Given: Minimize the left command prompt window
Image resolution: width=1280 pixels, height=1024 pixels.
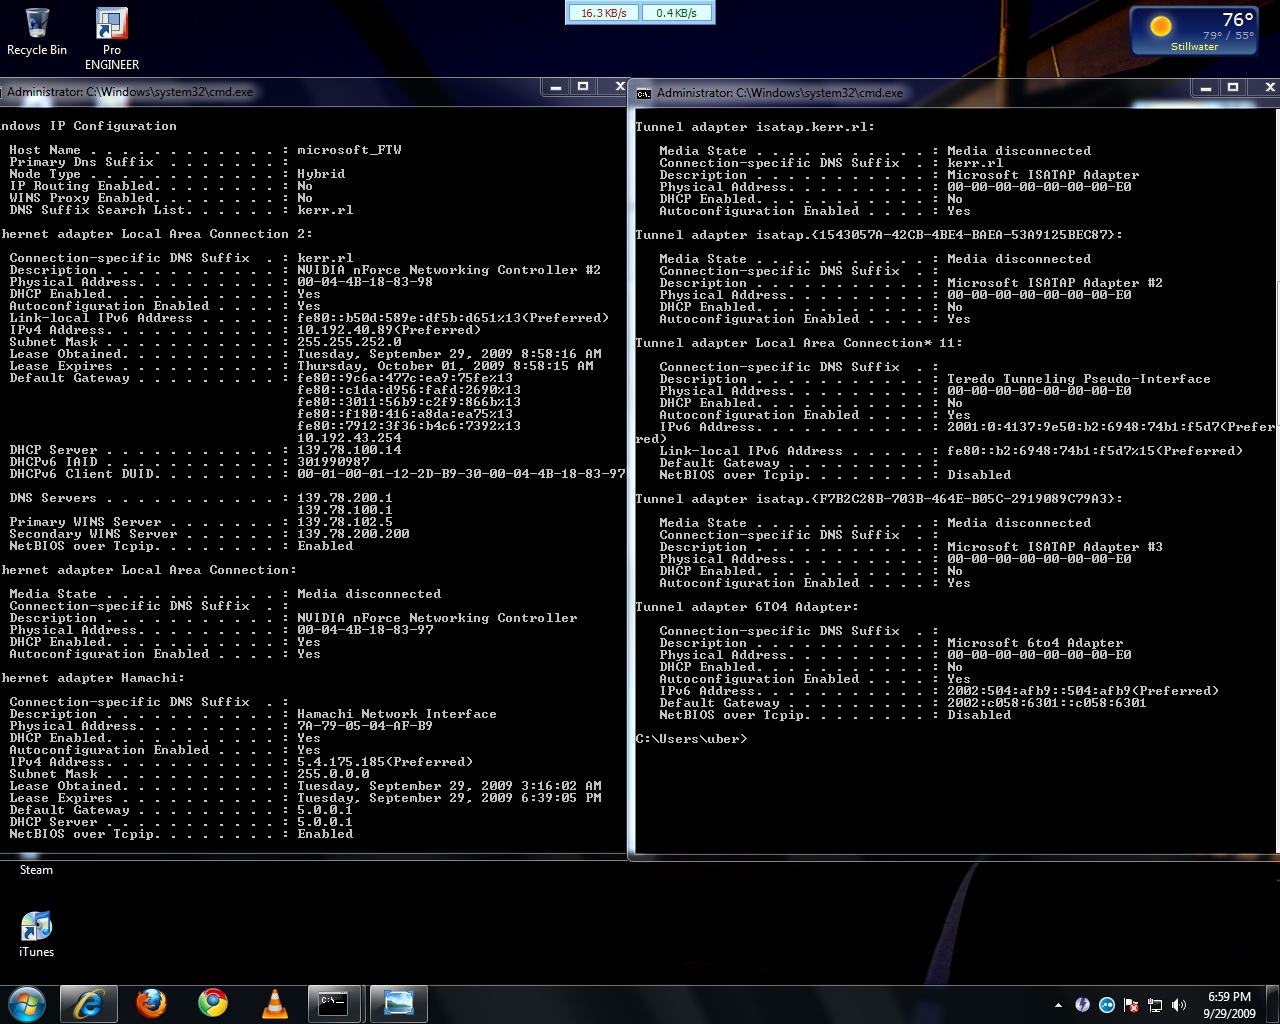Looking at the screenshot, I should point(556,87).
